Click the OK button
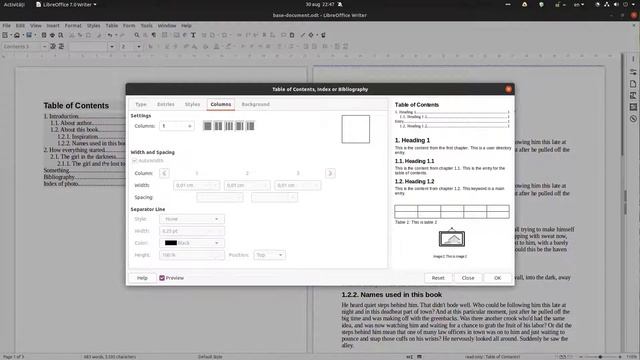The height and width of the screenshot is (360, 640). tap(498, 278)
